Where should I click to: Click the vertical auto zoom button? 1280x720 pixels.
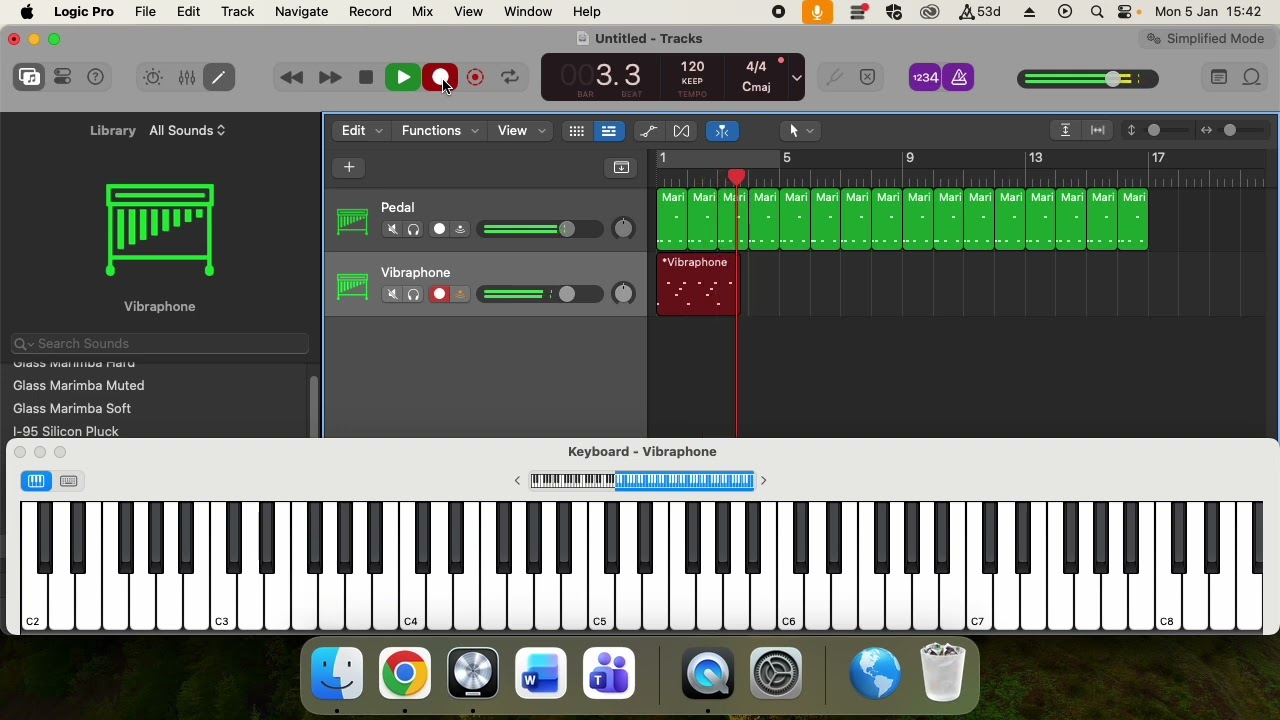[x=1066, y=131]
